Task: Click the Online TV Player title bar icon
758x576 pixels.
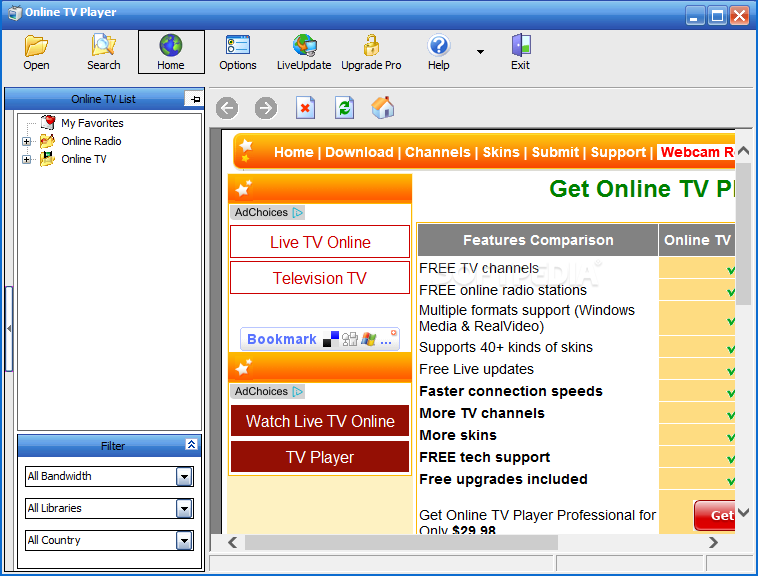Action: pyautogui.click(x=15, y=12)
